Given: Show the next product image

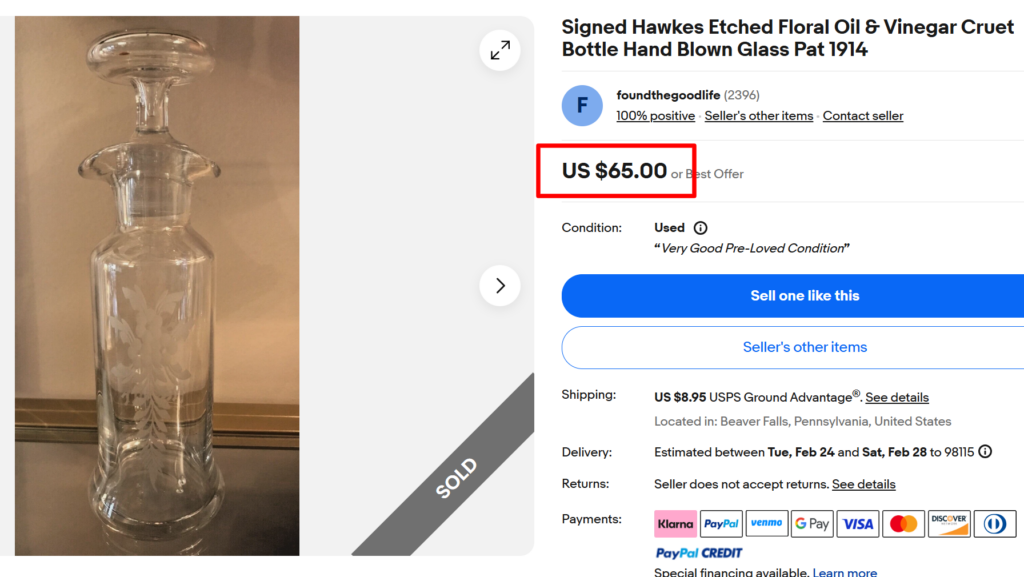Looking at the screenshot, I should (500, 286).
